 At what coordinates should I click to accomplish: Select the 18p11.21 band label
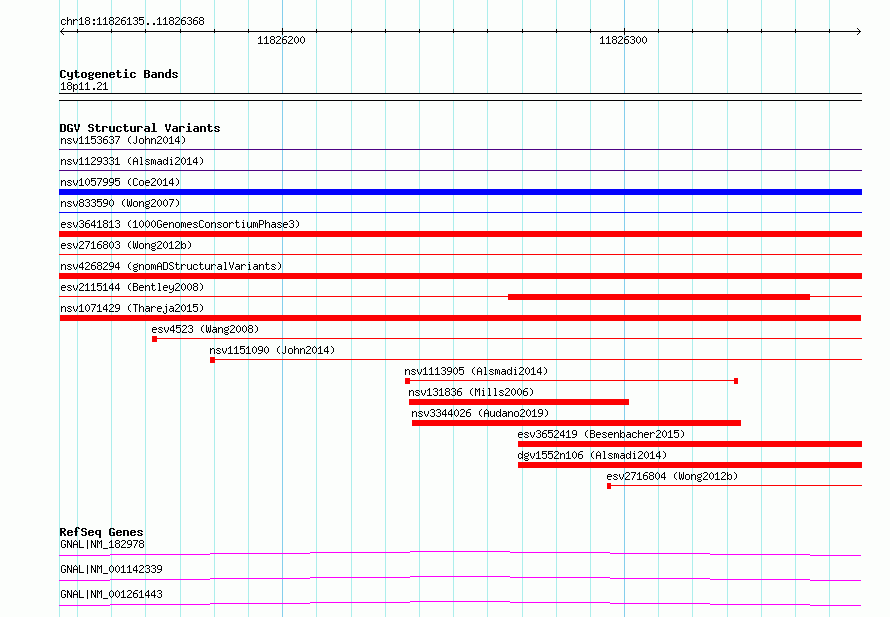(84, 86)
